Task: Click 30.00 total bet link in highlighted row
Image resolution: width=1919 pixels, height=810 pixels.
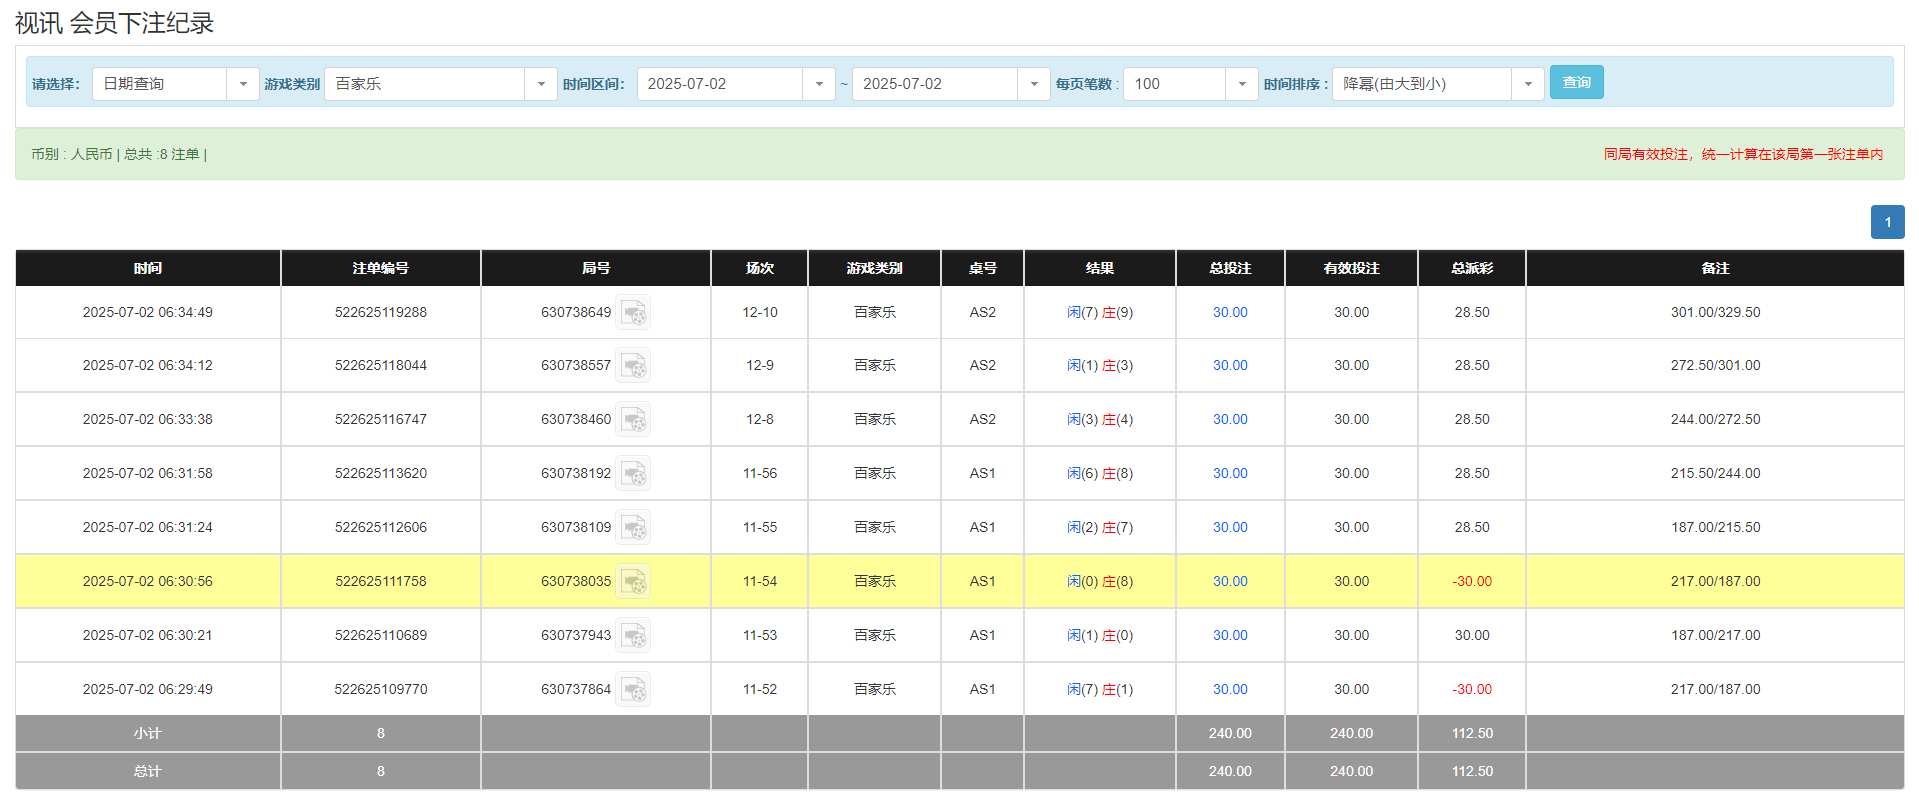Action: (1230, 582)
